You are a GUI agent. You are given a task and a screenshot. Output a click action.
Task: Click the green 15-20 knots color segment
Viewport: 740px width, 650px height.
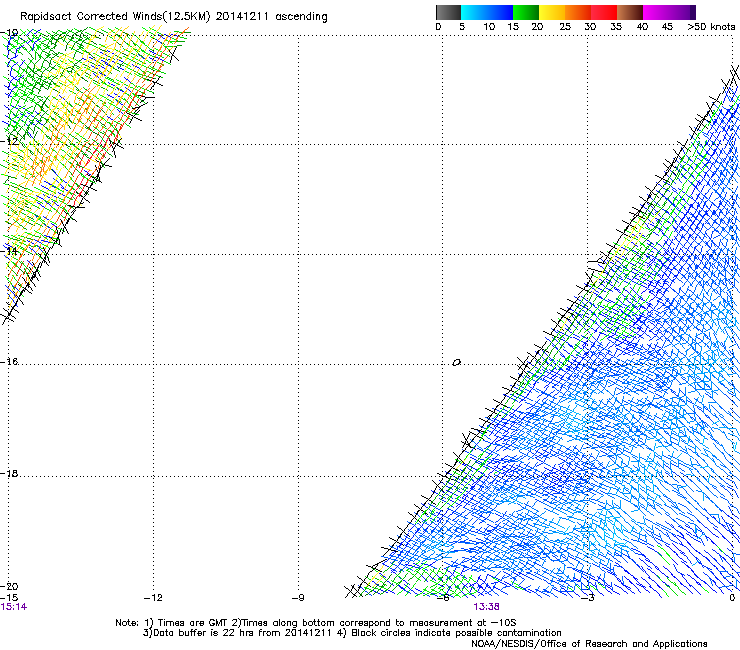526,12
